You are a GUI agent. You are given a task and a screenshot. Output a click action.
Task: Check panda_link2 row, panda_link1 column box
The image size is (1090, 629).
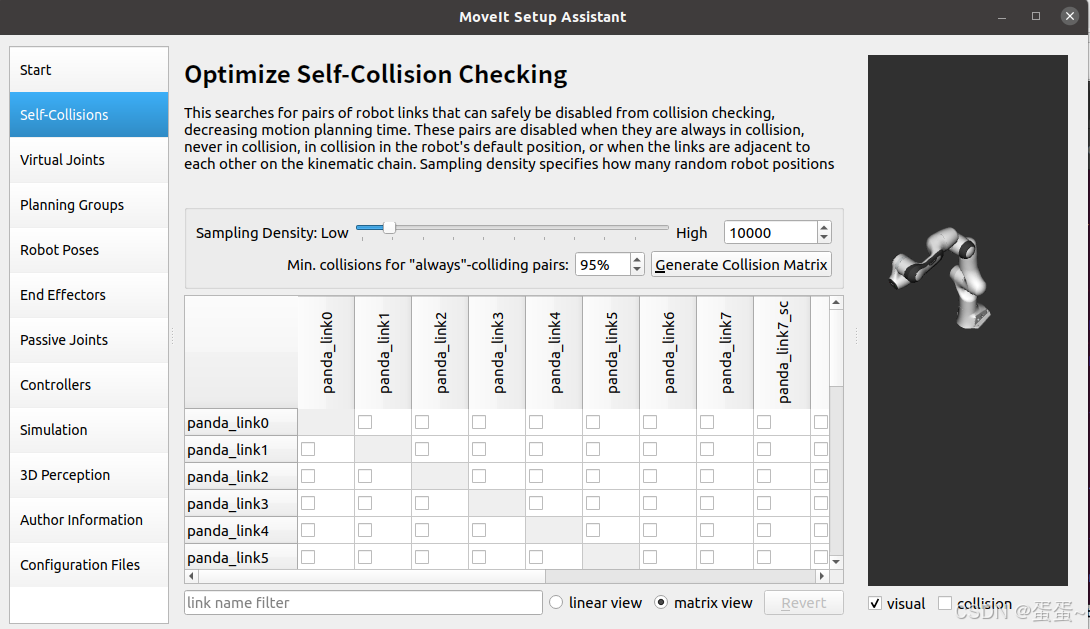pyautogui.click(x=365, y=476)
